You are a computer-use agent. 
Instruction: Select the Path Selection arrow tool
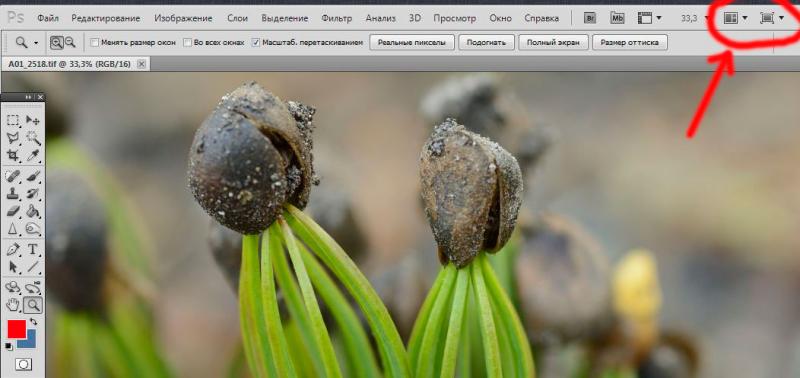(x=13, y=267)
